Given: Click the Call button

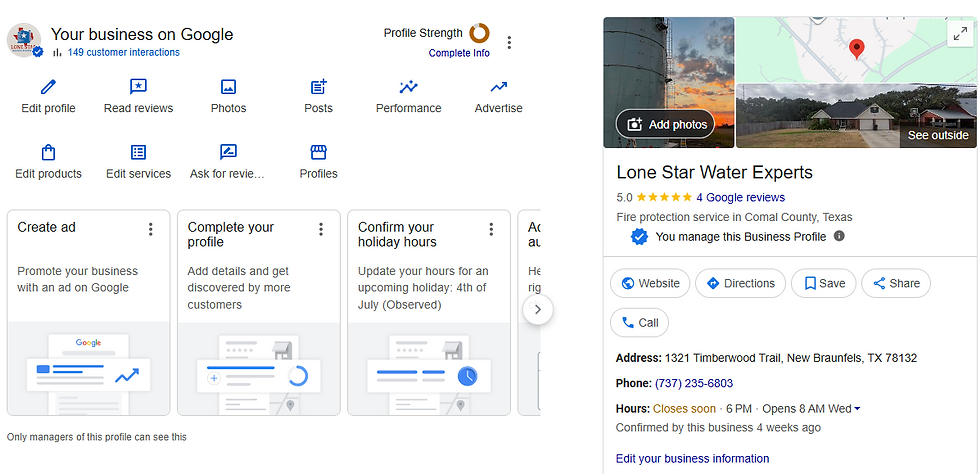Looking at the screenshot, I should pyautogui.click(x=639, y=323).
